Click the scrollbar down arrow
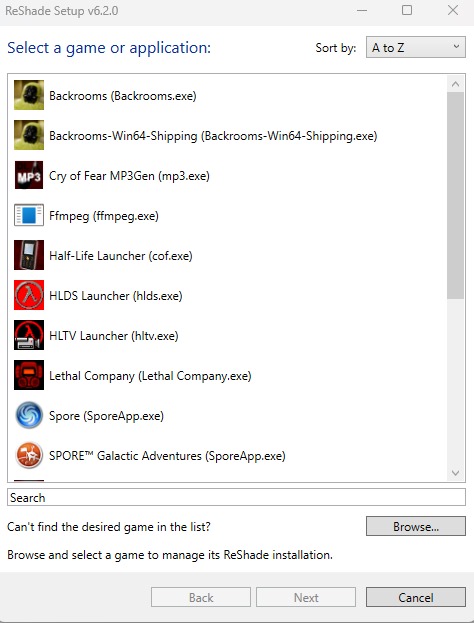Image resolution: width=474 pixels, height=623 pixels. (x=455, y=473)
